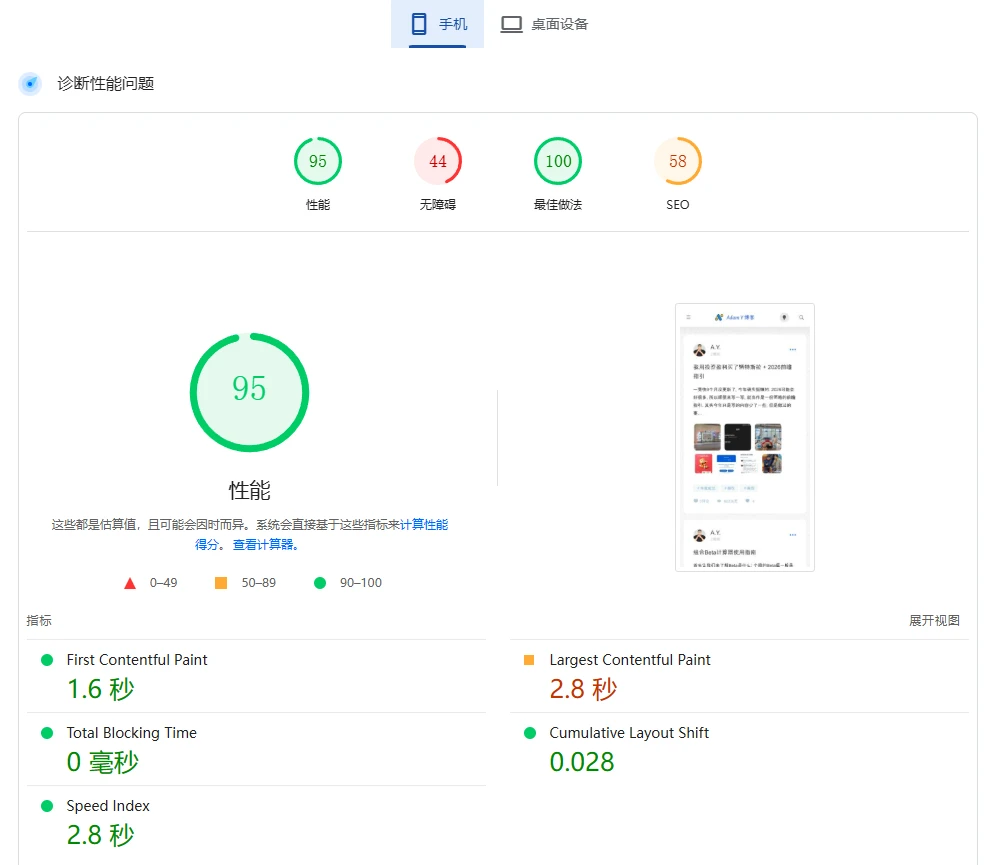Image resolution: width=996 pixels, height=865 pixels.
Task: Click the orange square beside Largest Contentful Paint
Action: tap(529, 660)
